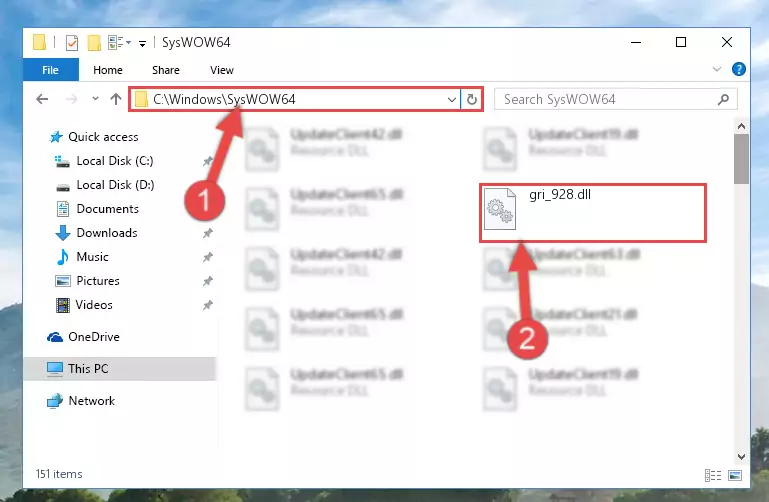This screenshot has width=769, height=502.
Task: Refresh the SysWOW64 folder view
Action: (471, 100)
